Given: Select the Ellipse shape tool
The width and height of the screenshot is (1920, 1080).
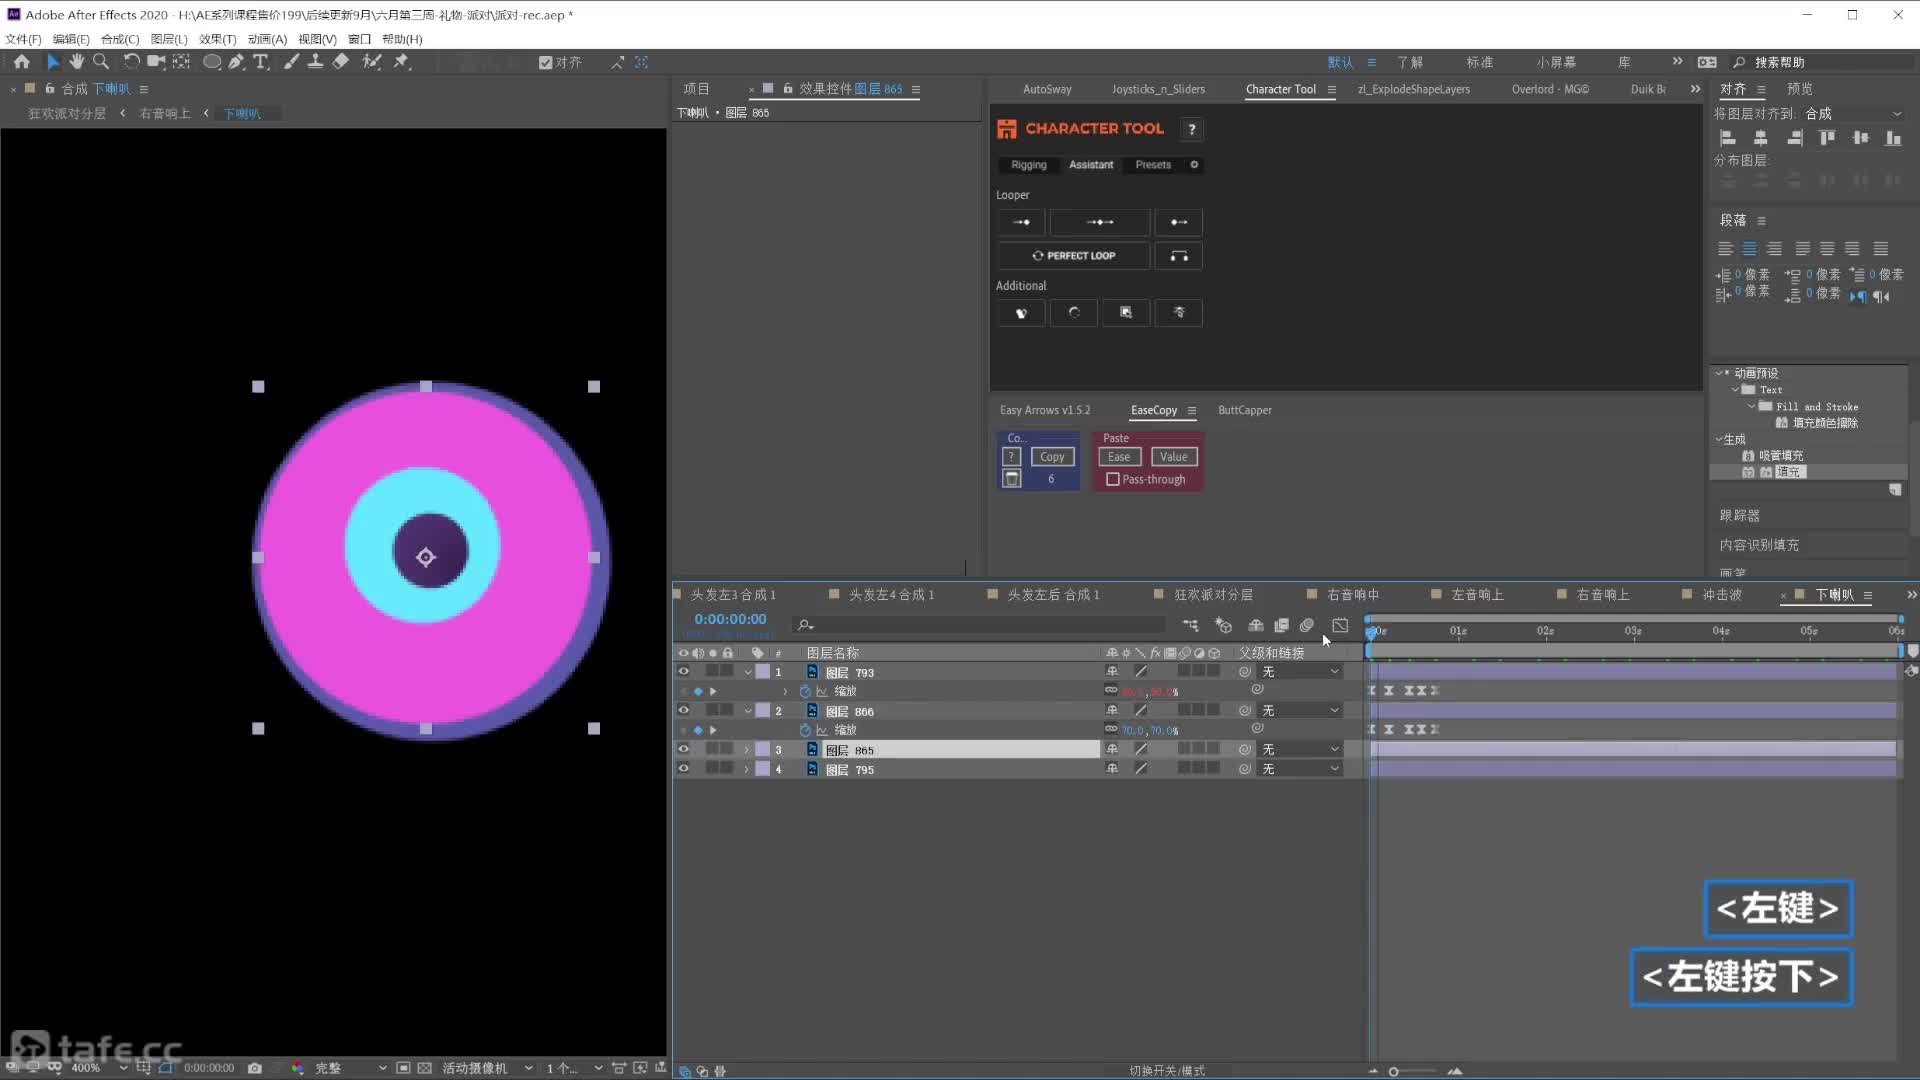Looking at the screenshot, I should click(212, 62).
